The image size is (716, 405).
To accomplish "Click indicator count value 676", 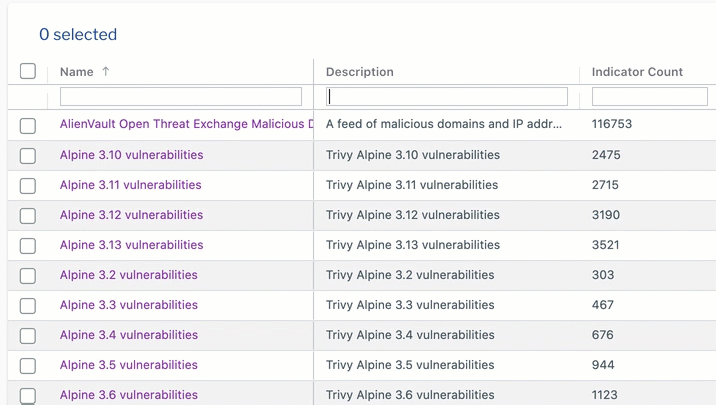I will (603, 335).
